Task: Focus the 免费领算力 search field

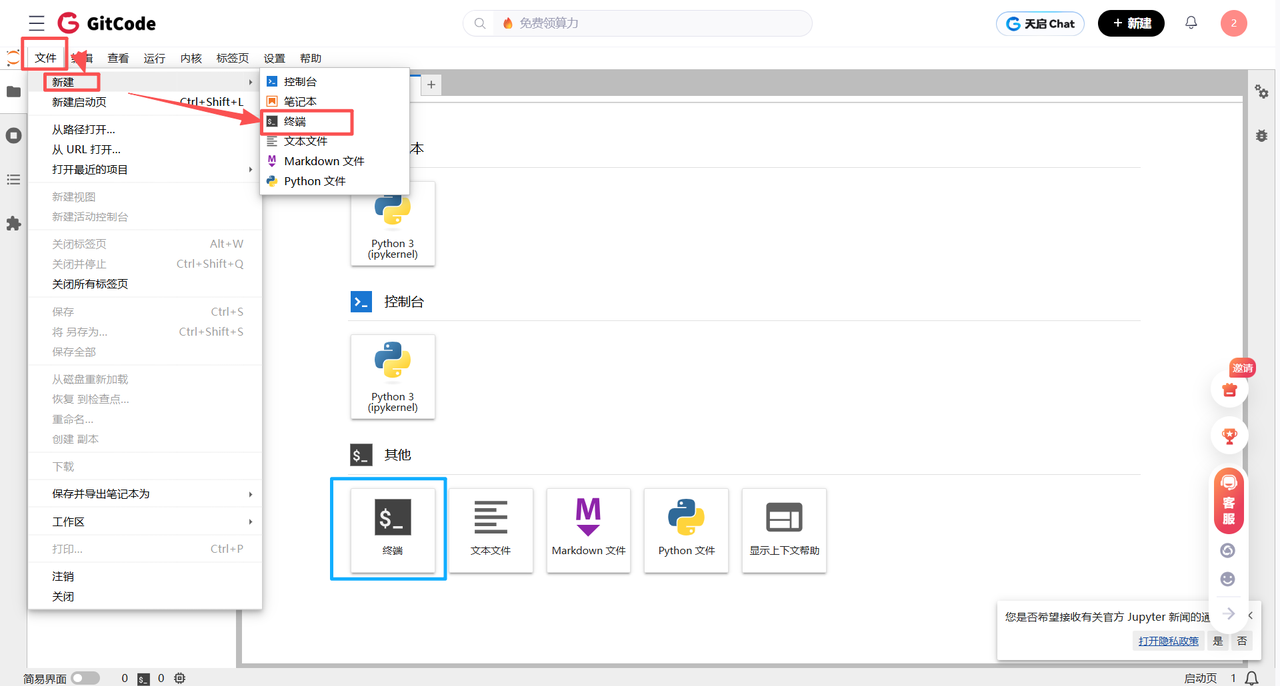Action: point(637,23)
